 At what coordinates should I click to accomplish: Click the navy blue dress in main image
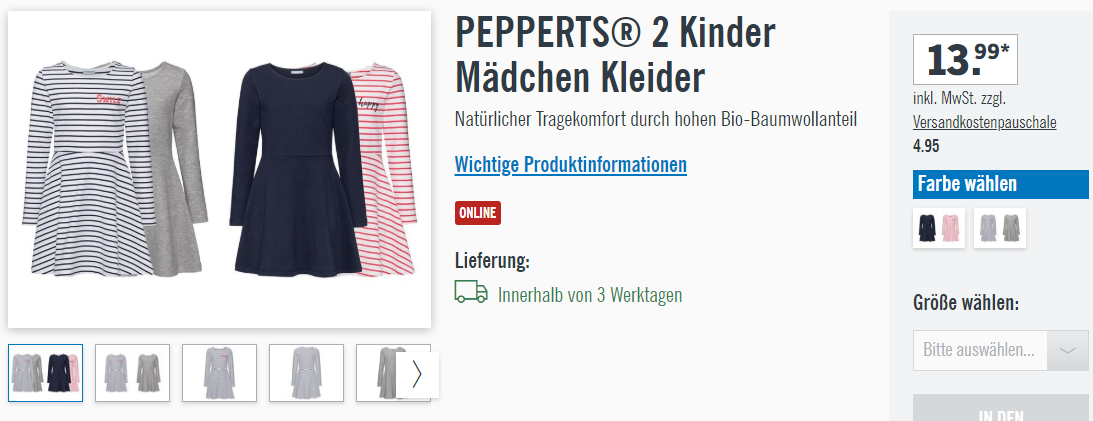click(298, 169)
